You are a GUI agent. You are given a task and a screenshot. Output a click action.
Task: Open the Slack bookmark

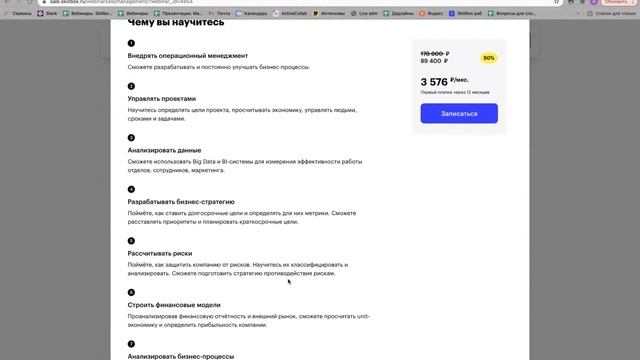pos(47,13)
